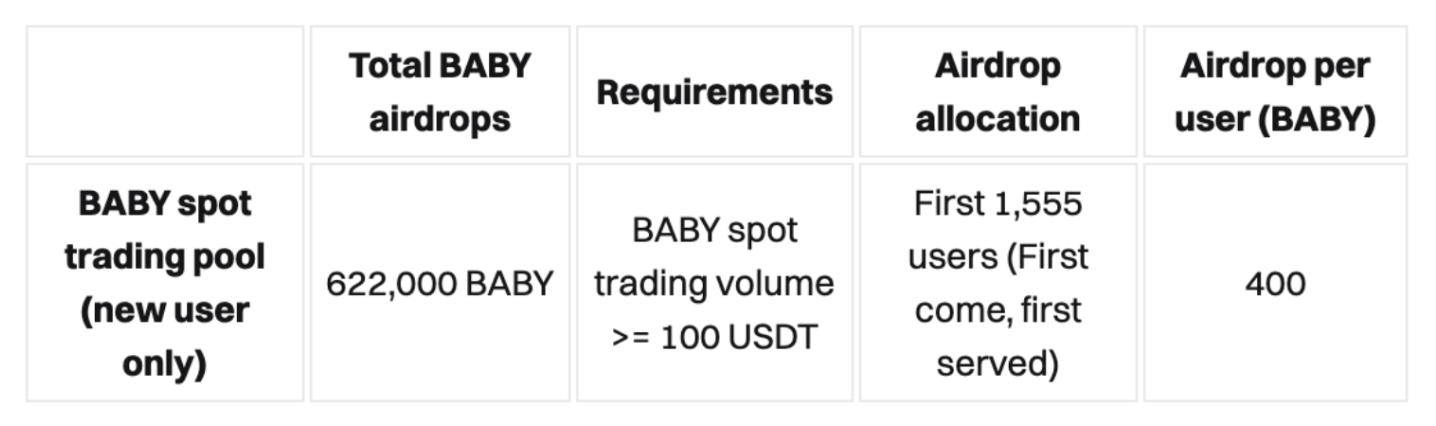Click the 'trading pool' line in row label
The height and width of the screenshot is (426, 1436).
[x=165, y=257]
